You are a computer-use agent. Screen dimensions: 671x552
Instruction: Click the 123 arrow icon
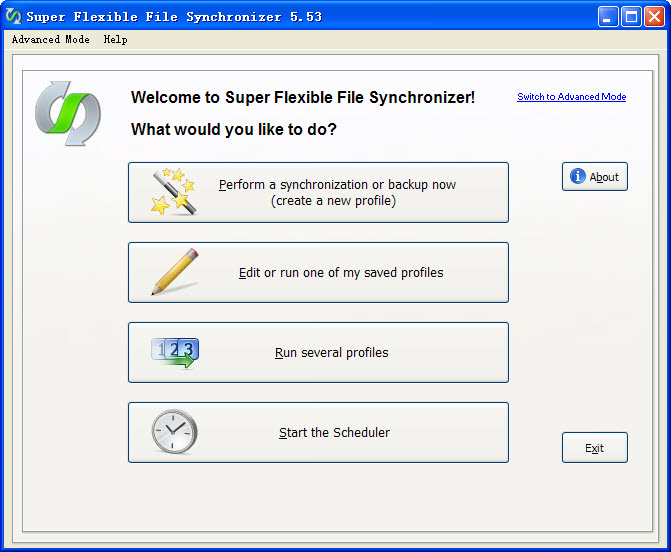click(174, 352)
